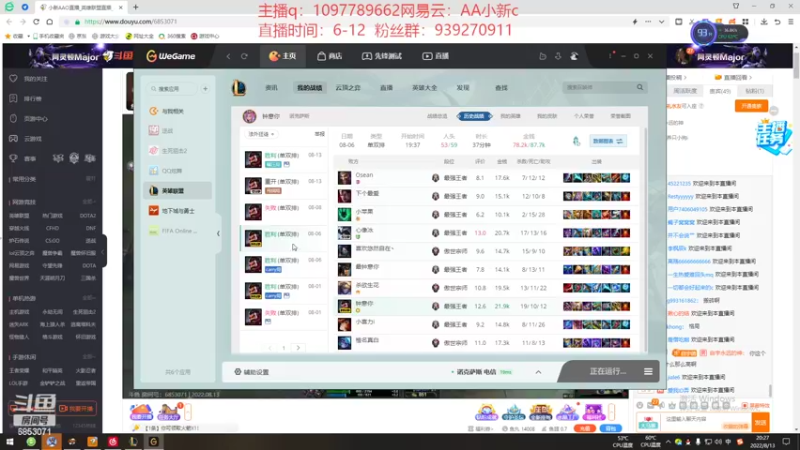800x450 pixels.
Task: Click DOTA2 category in Douyu sidebar
Action: [88, 215]
